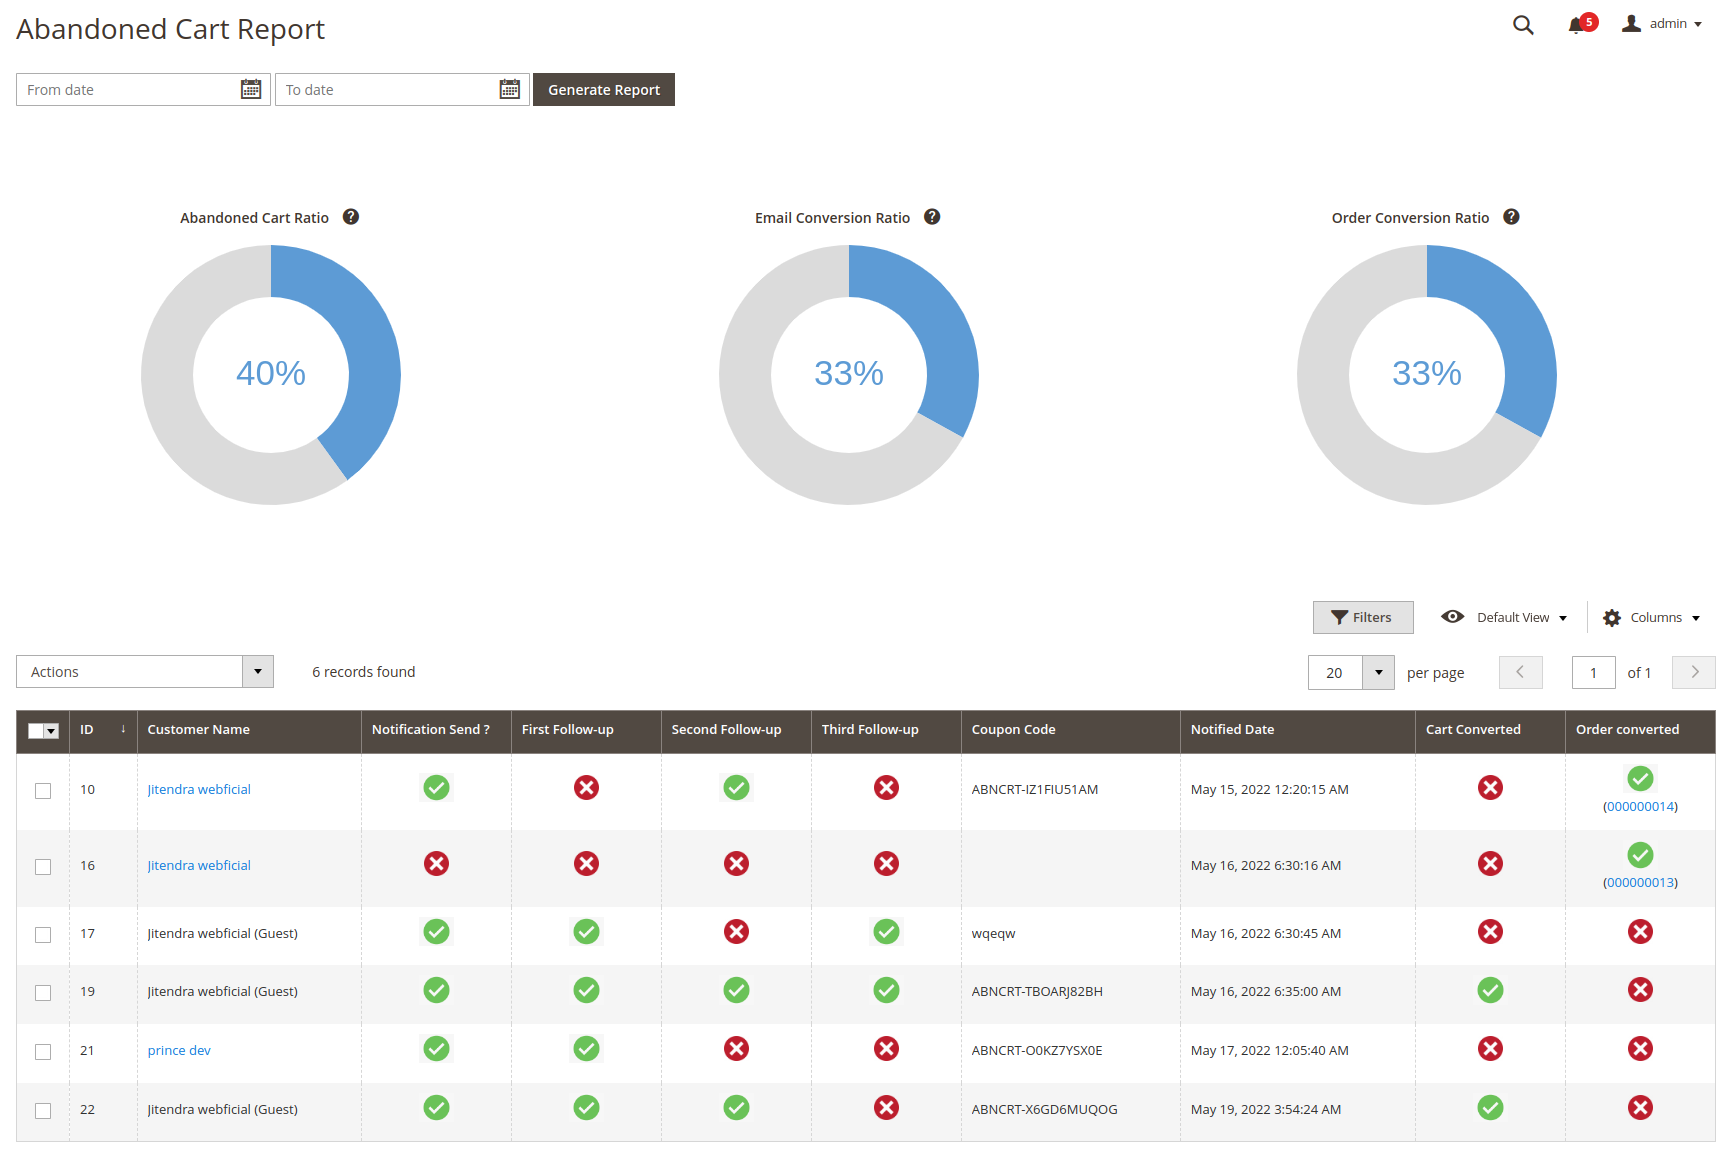Click notified date May 19, 2022 3:54:24 AM
This screenshot has width=1727, height=1175.
1266,1110
